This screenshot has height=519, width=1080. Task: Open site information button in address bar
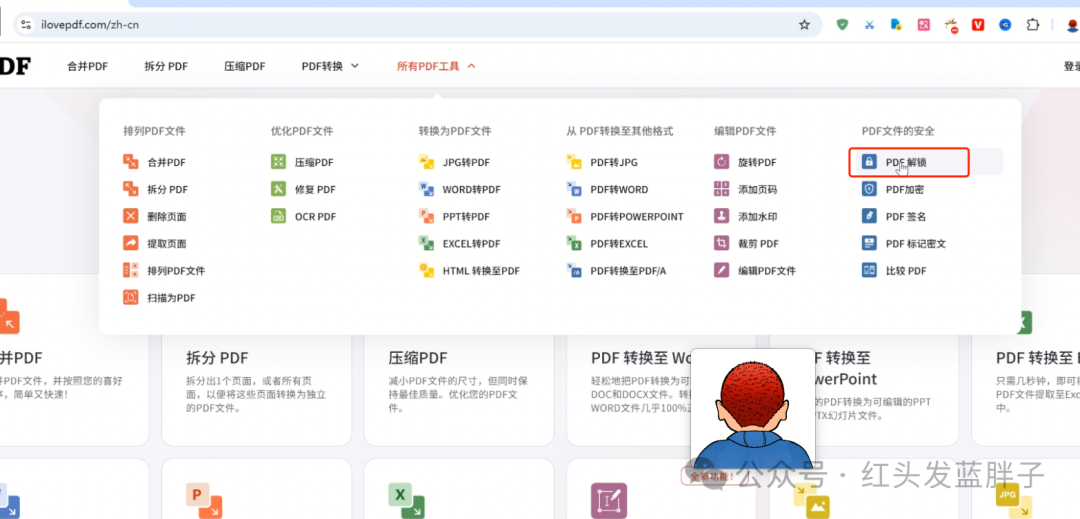pyautogui.click(x=26, y=25)
